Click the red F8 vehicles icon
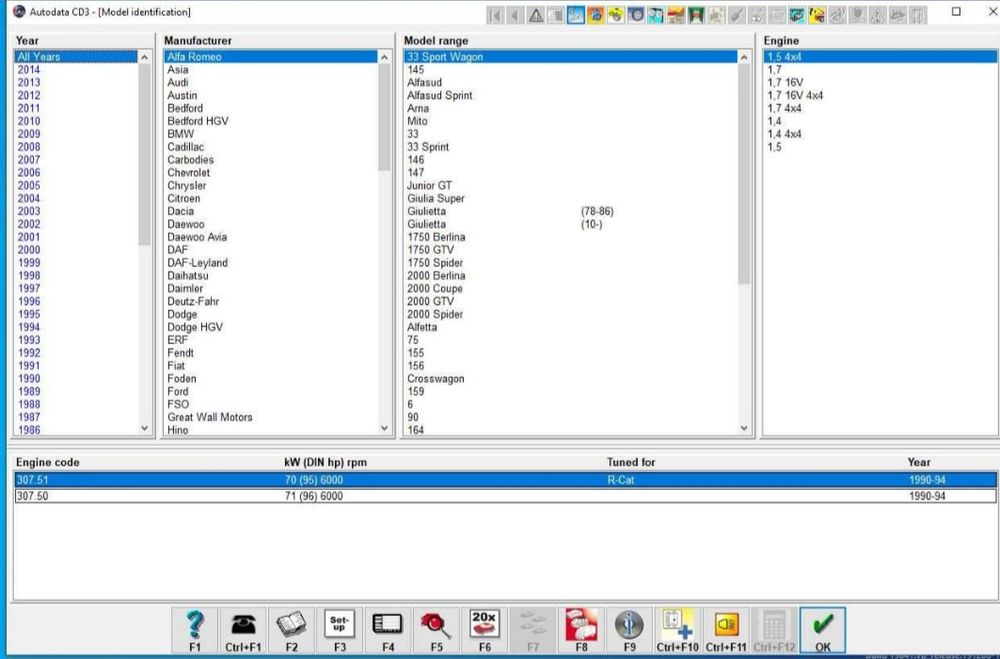1000x659 pixels. coord(580,626)
